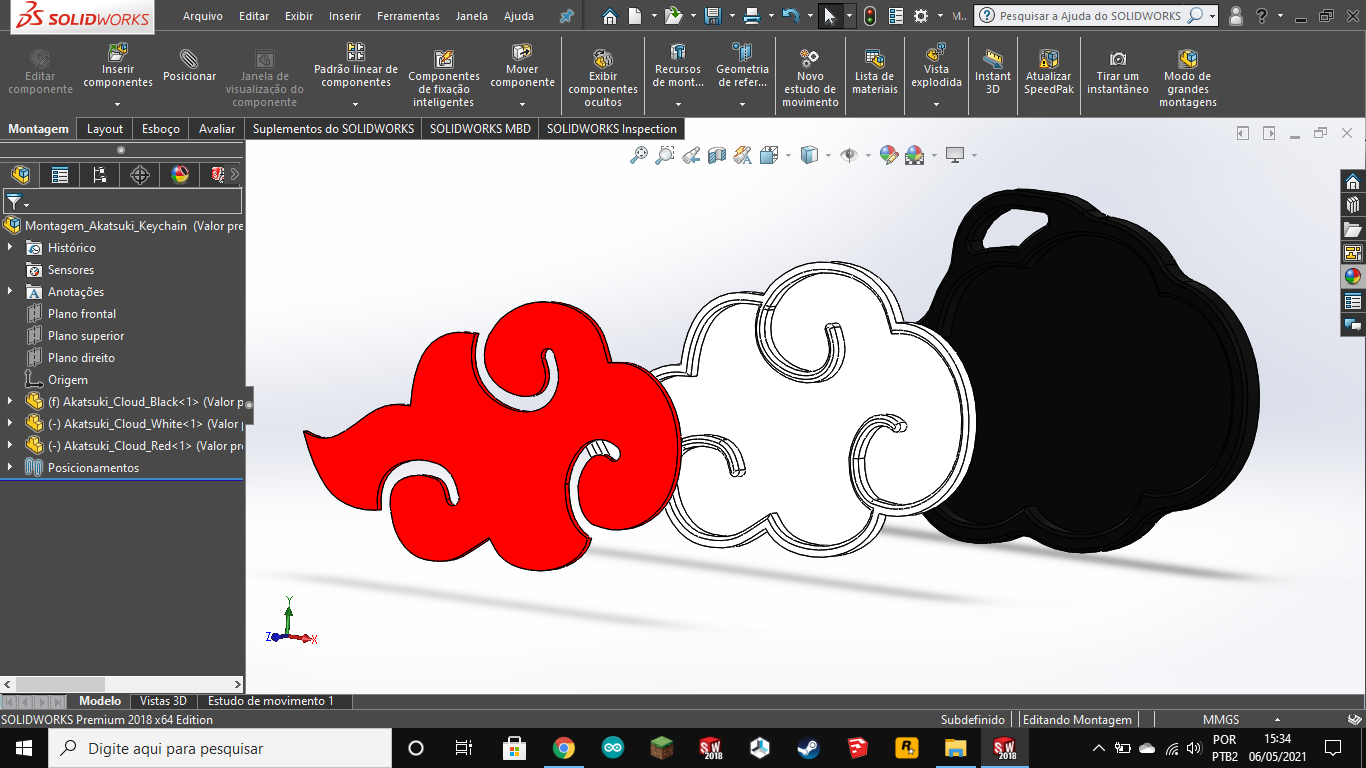Open Padrão linear de componentes

(x=356, y=66)
